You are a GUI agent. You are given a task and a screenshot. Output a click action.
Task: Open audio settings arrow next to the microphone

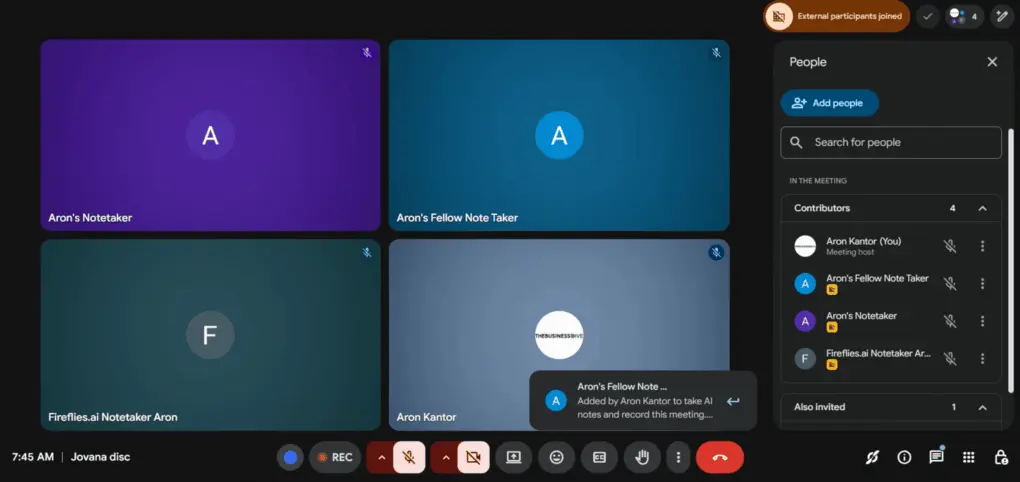pyautogui.click(x=381, y=457)
